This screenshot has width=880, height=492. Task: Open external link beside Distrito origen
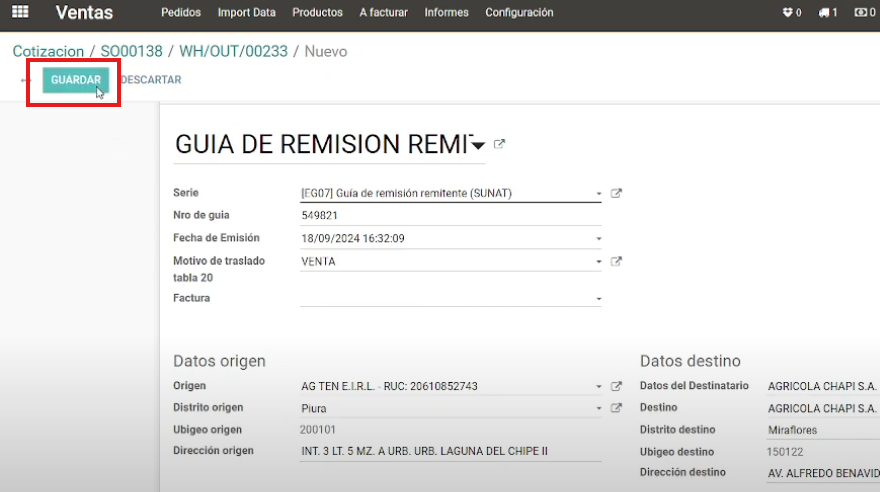click(x=616, y=408)
